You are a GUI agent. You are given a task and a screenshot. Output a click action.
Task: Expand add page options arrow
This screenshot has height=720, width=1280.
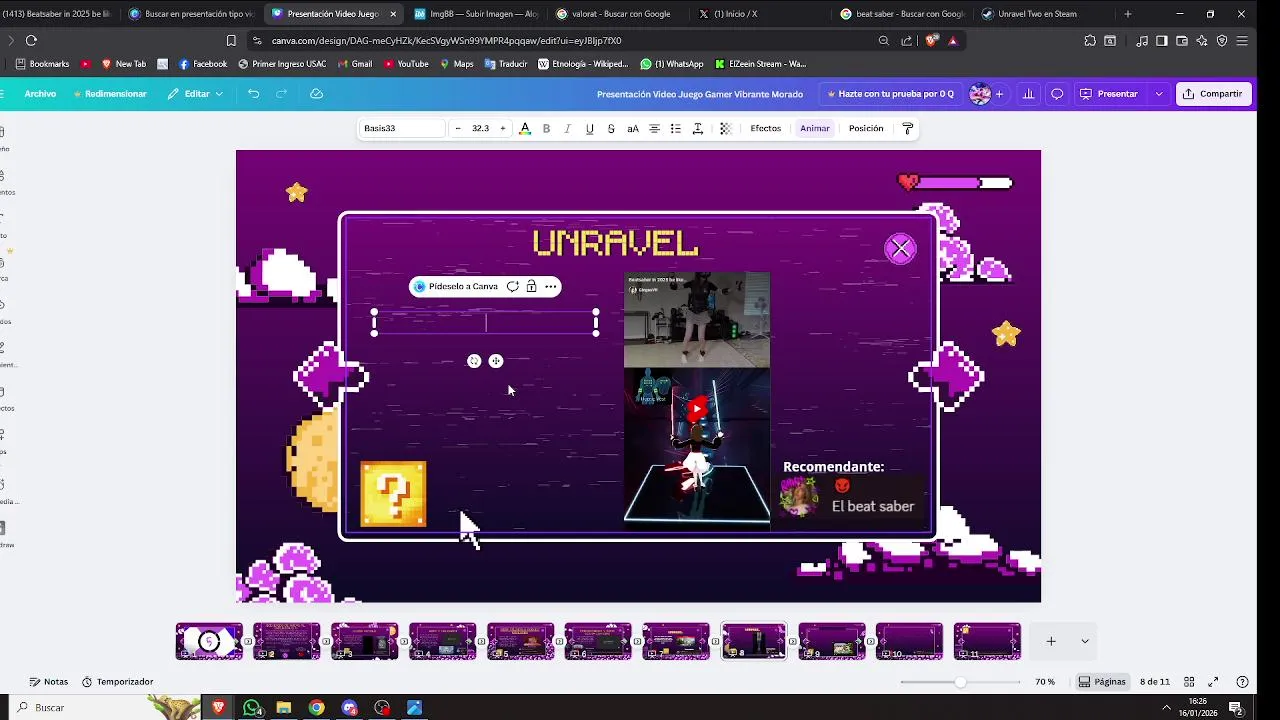pyautogui.click(x=1084, y=641)
